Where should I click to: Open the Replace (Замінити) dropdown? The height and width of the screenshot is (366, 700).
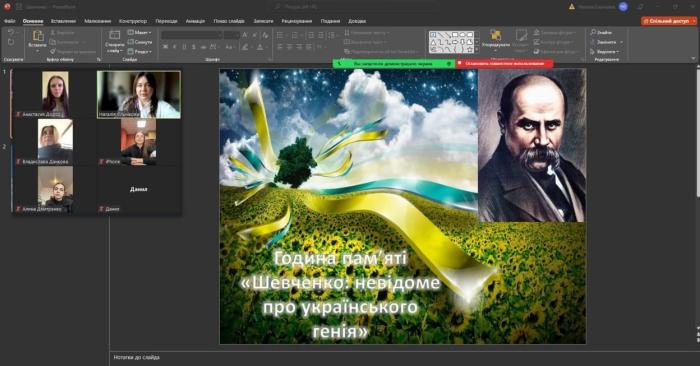[606, 42]
